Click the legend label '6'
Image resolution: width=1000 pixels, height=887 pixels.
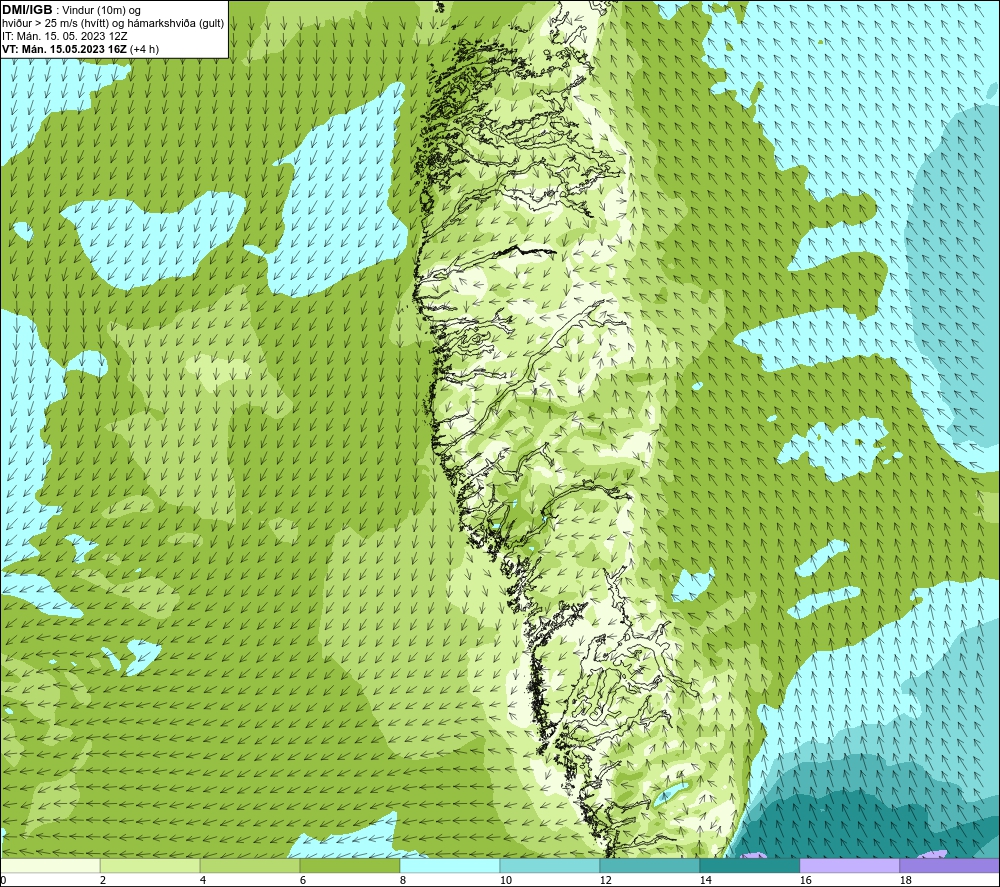click(x=303, y=881)
